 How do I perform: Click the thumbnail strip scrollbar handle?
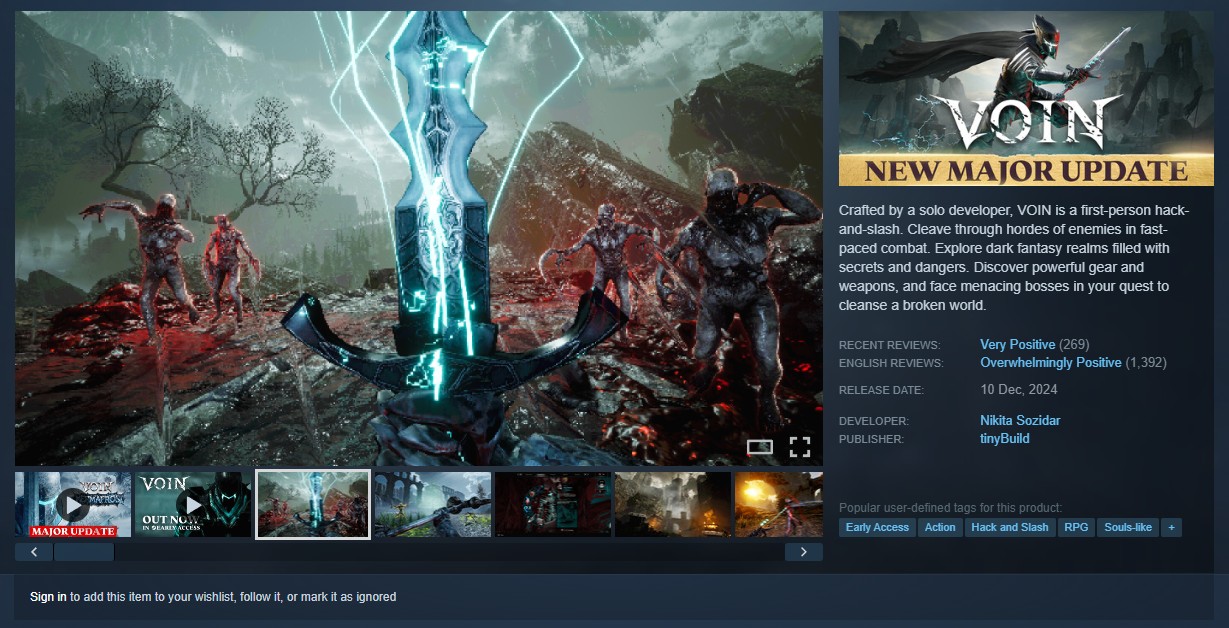pos(84,552)
